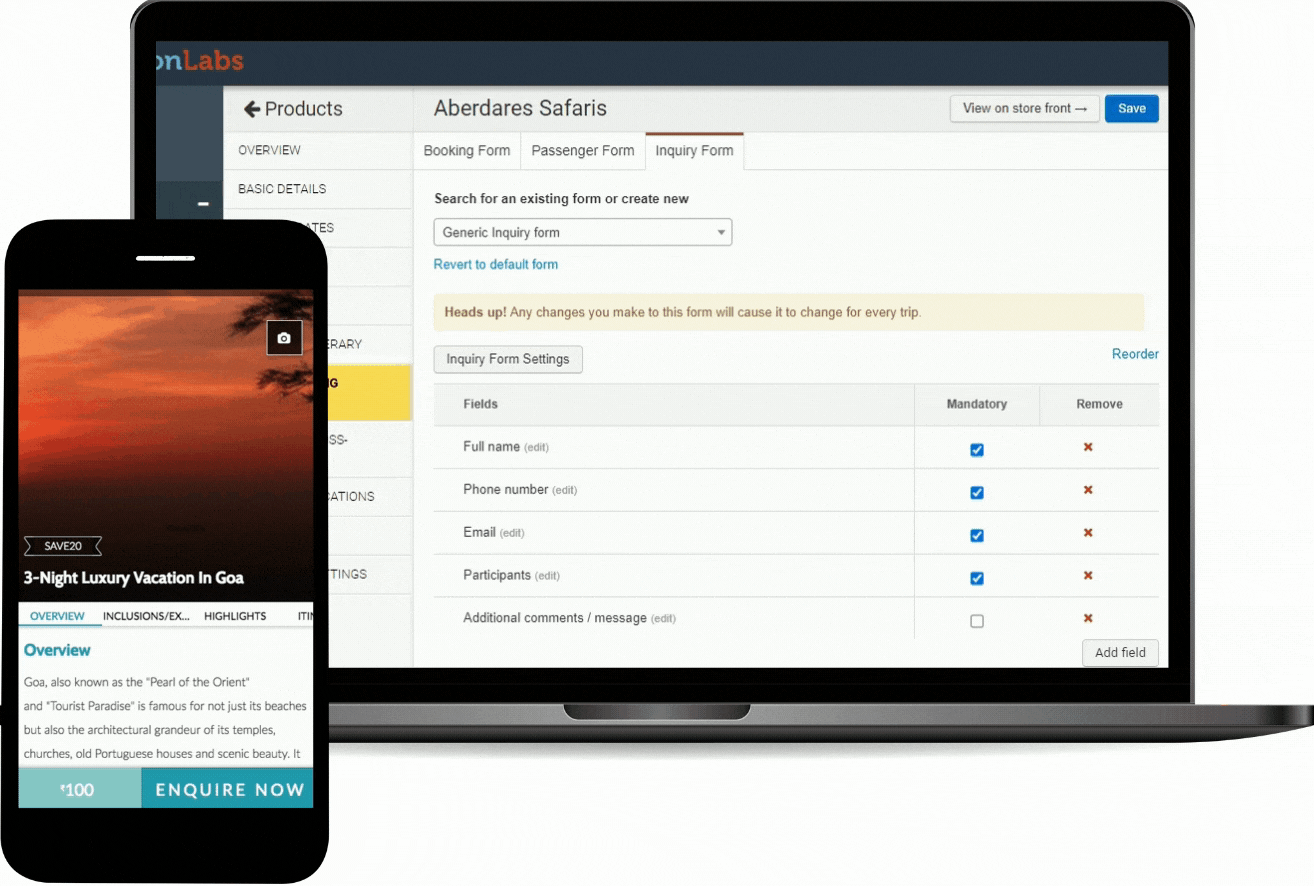The height and width of the screenshot is (886, 1314).
Task: Click the camera icon on phone photo
Action: pos(284,338)
